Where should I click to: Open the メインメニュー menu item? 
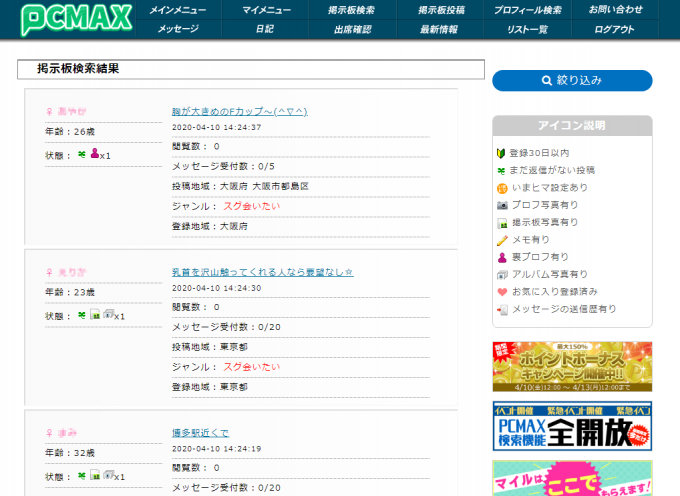click(x=178, y=9)
